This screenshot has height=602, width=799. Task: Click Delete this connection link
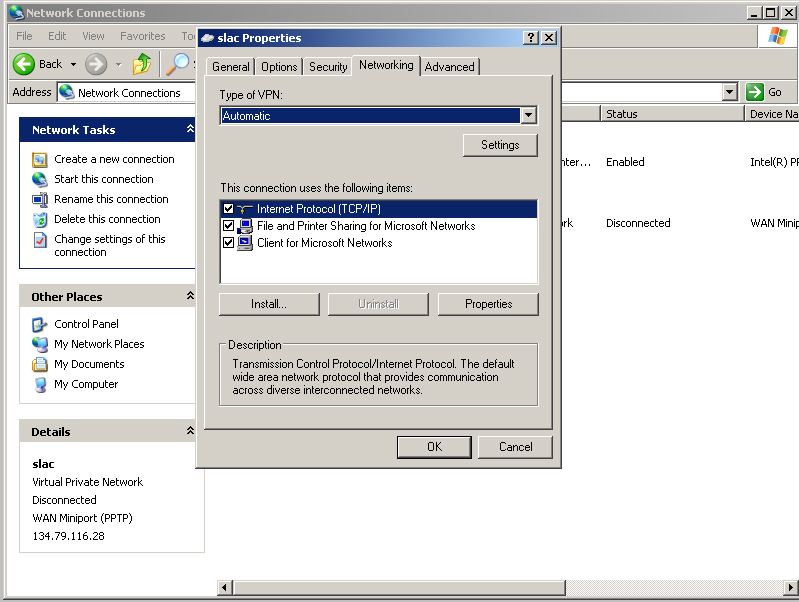pos(108,219)
